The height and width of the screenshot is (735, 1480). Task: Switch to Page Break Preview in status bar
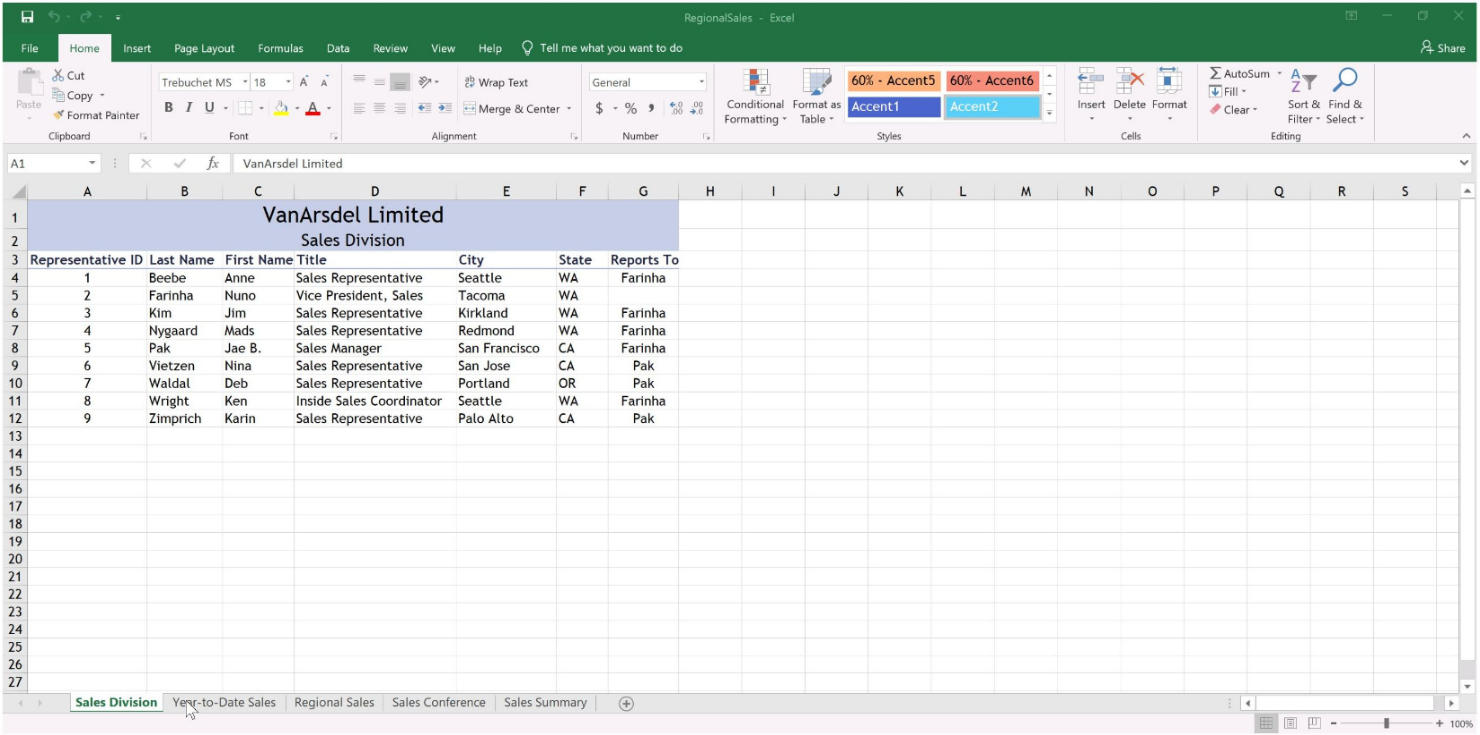tap(1315, 723)
